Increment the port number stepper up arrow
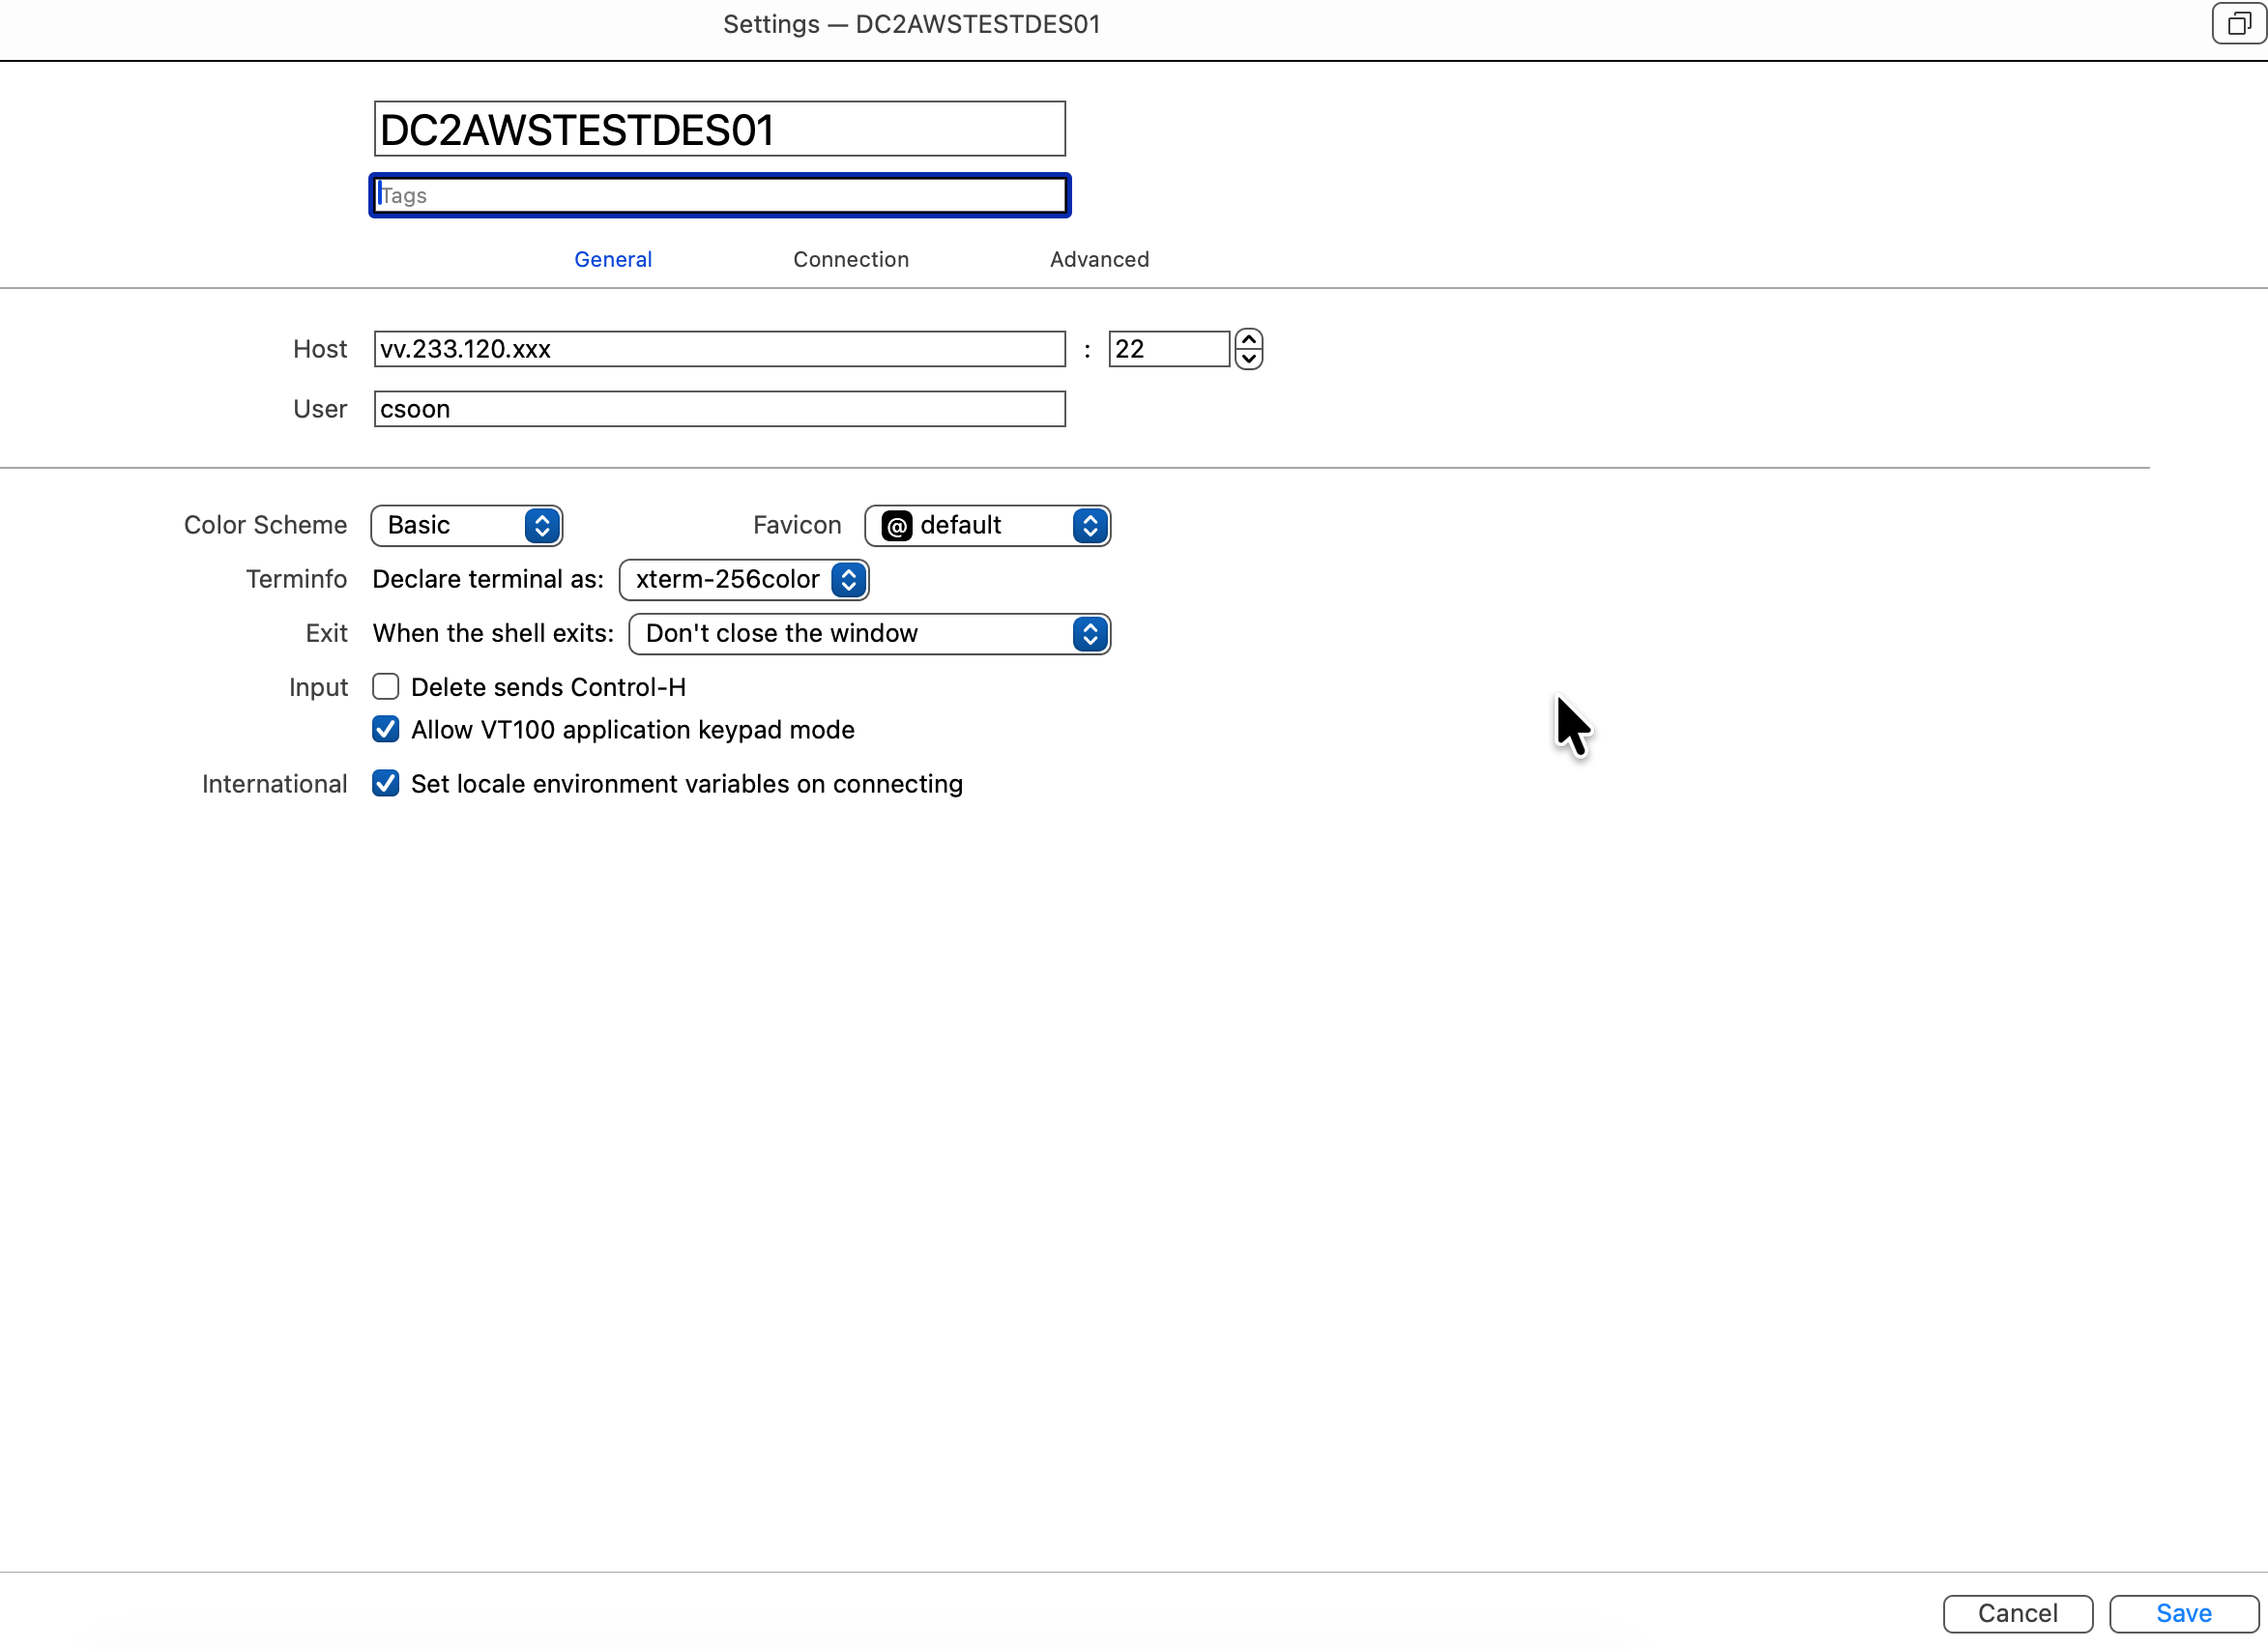 pyautogui.click(x=1248, y=340)
